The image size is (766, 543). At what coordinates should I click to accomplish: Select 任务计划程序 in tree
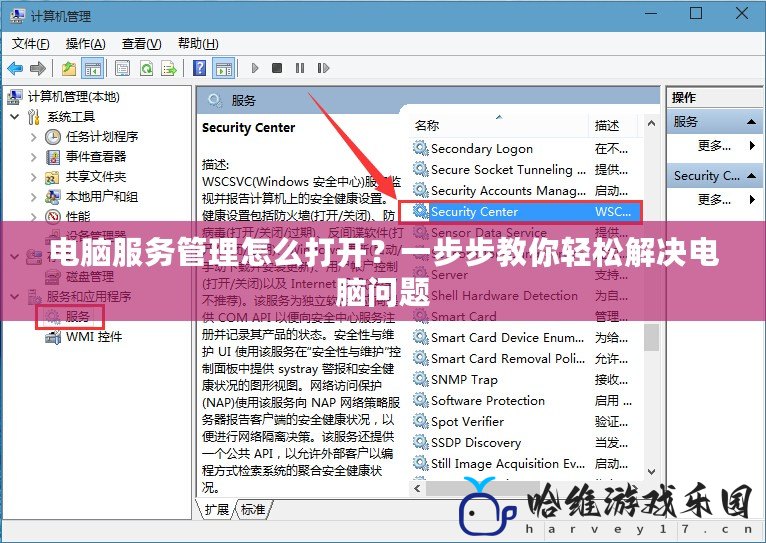pos(102,137)
